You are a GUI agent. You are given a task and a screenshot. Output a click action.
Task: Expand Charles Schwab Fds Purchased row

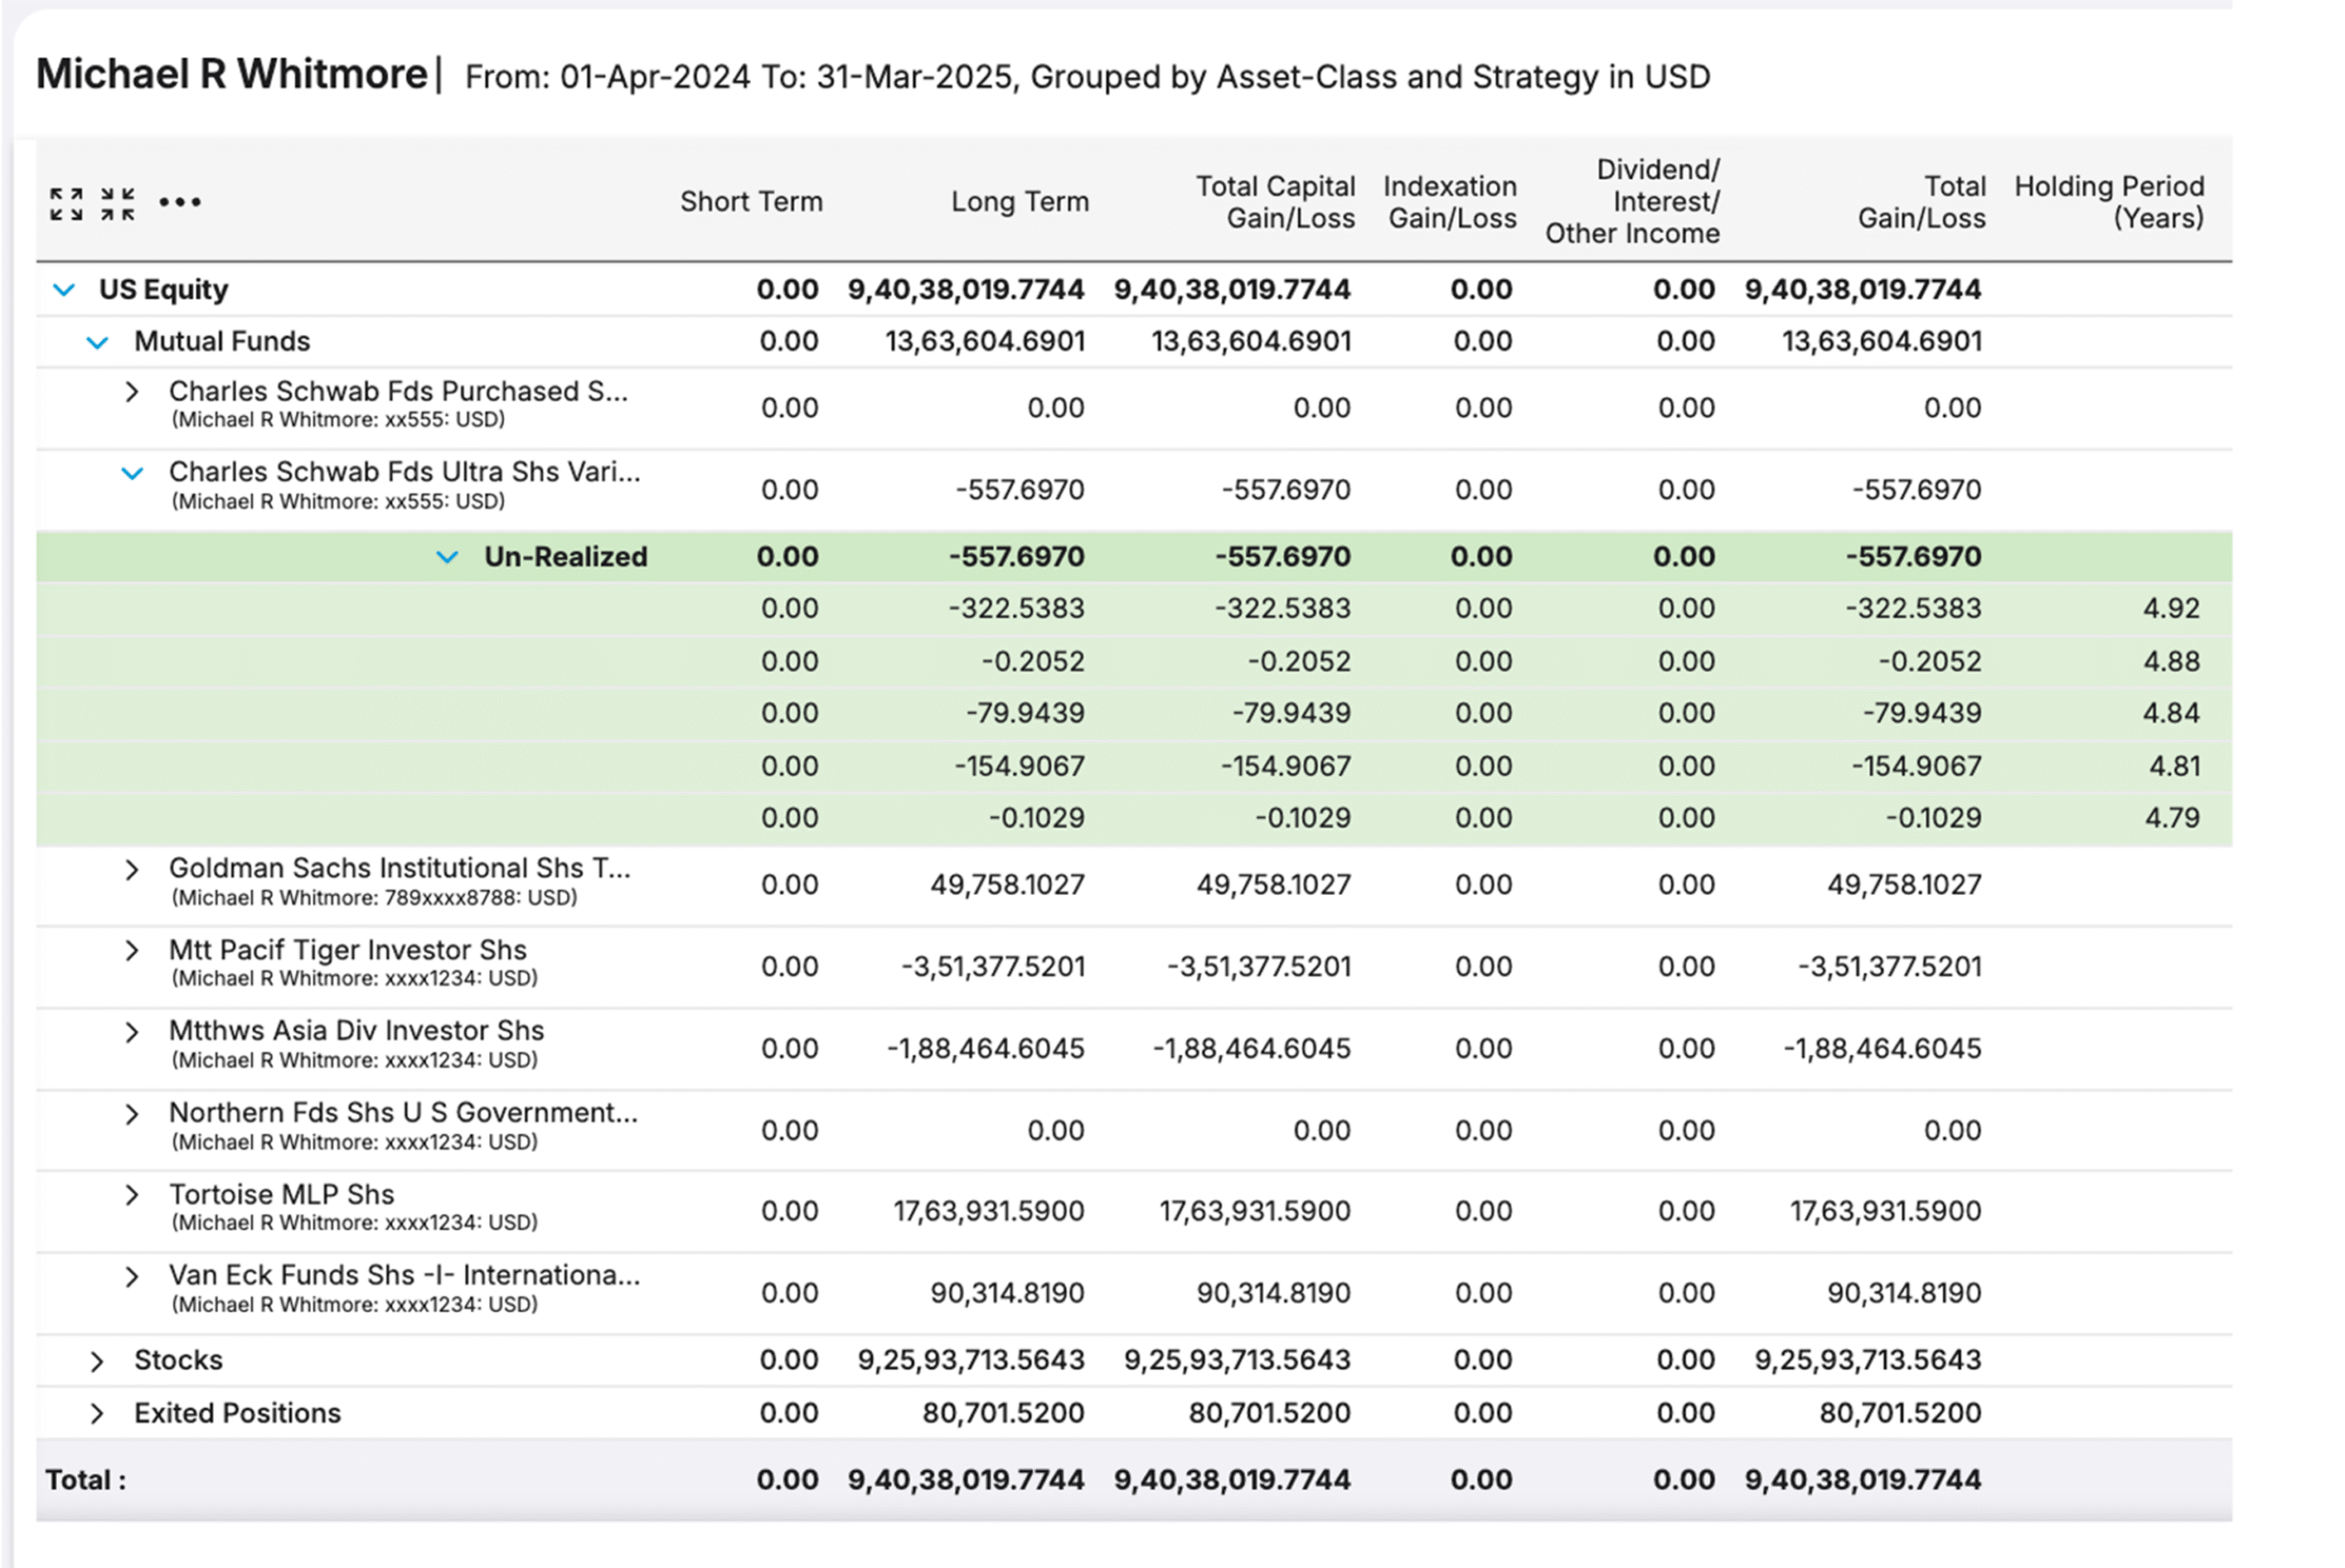click(134, 392)
